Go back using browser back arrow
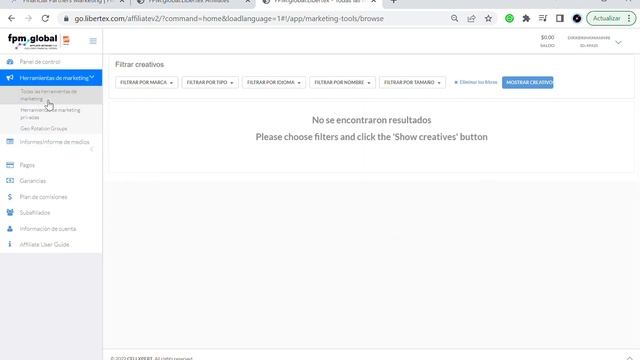 [11, 18]
